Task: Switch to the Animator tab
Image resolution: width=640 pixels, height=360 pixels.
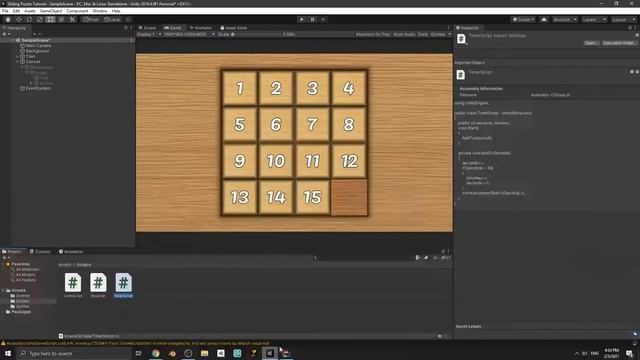Action: click(x=200, y=28)
